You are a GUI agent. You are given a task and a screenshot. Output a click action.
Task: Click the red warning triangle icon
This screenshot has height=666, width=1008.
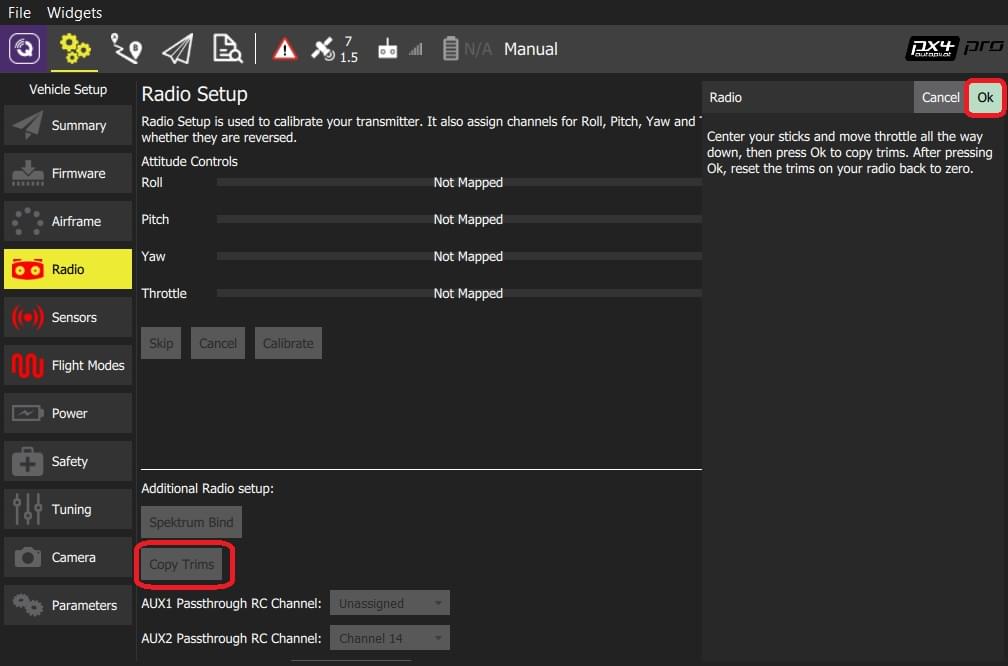(285, 49)
